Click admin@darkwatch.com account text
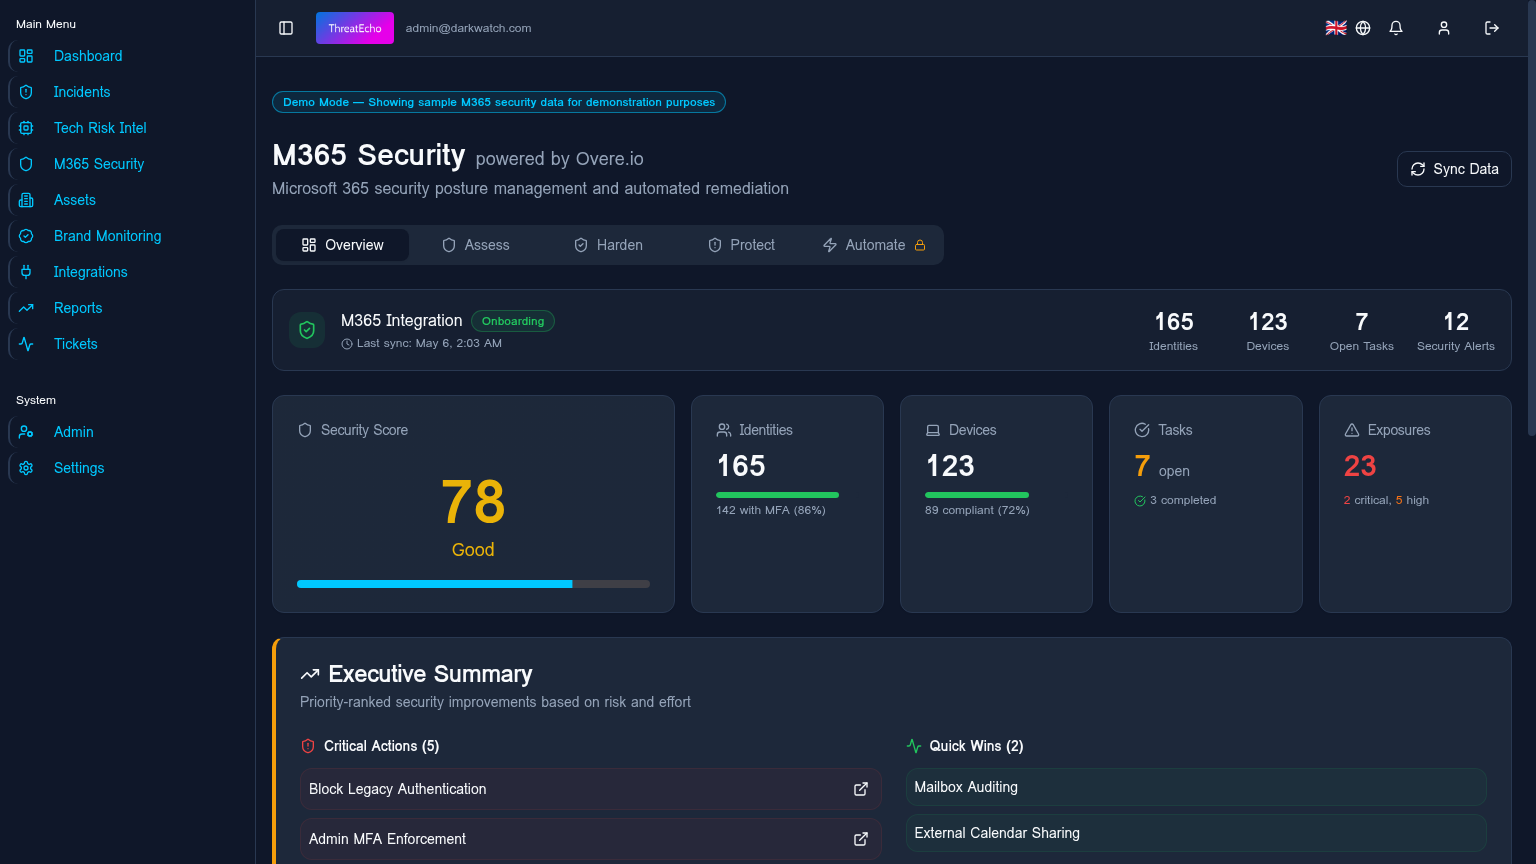Image resolution: width=1536 pixels, height=864 pixels. point(468,28)
